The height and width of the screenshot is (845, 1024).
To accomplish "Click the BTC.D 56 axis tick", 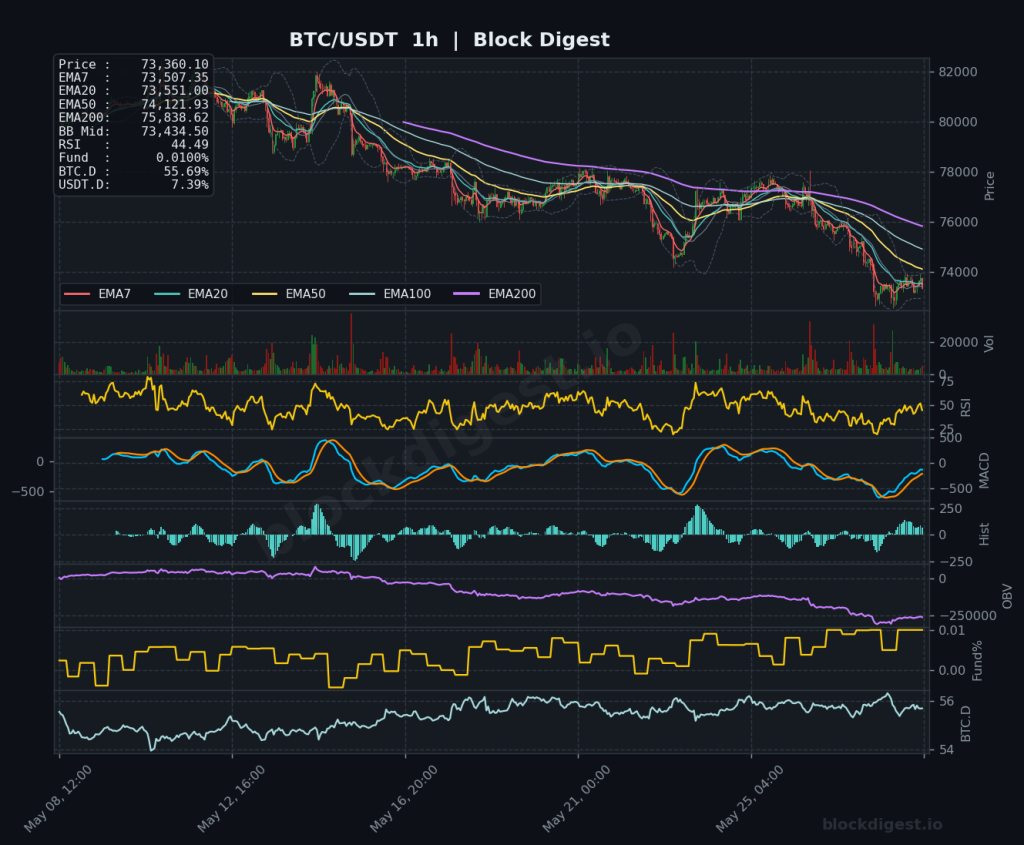I will pyautogui.click(x=946, y=701).
